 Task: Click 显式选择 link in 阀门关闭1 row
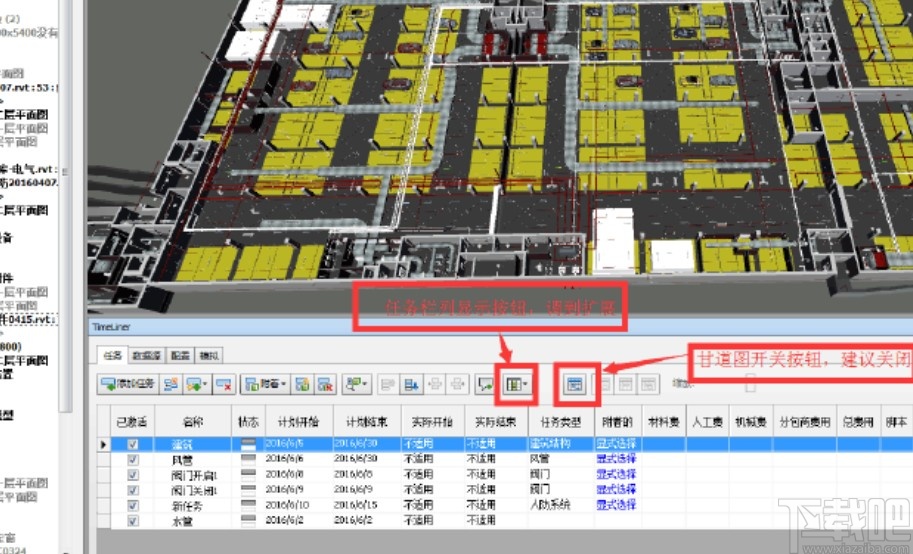(x=616, y=489)
